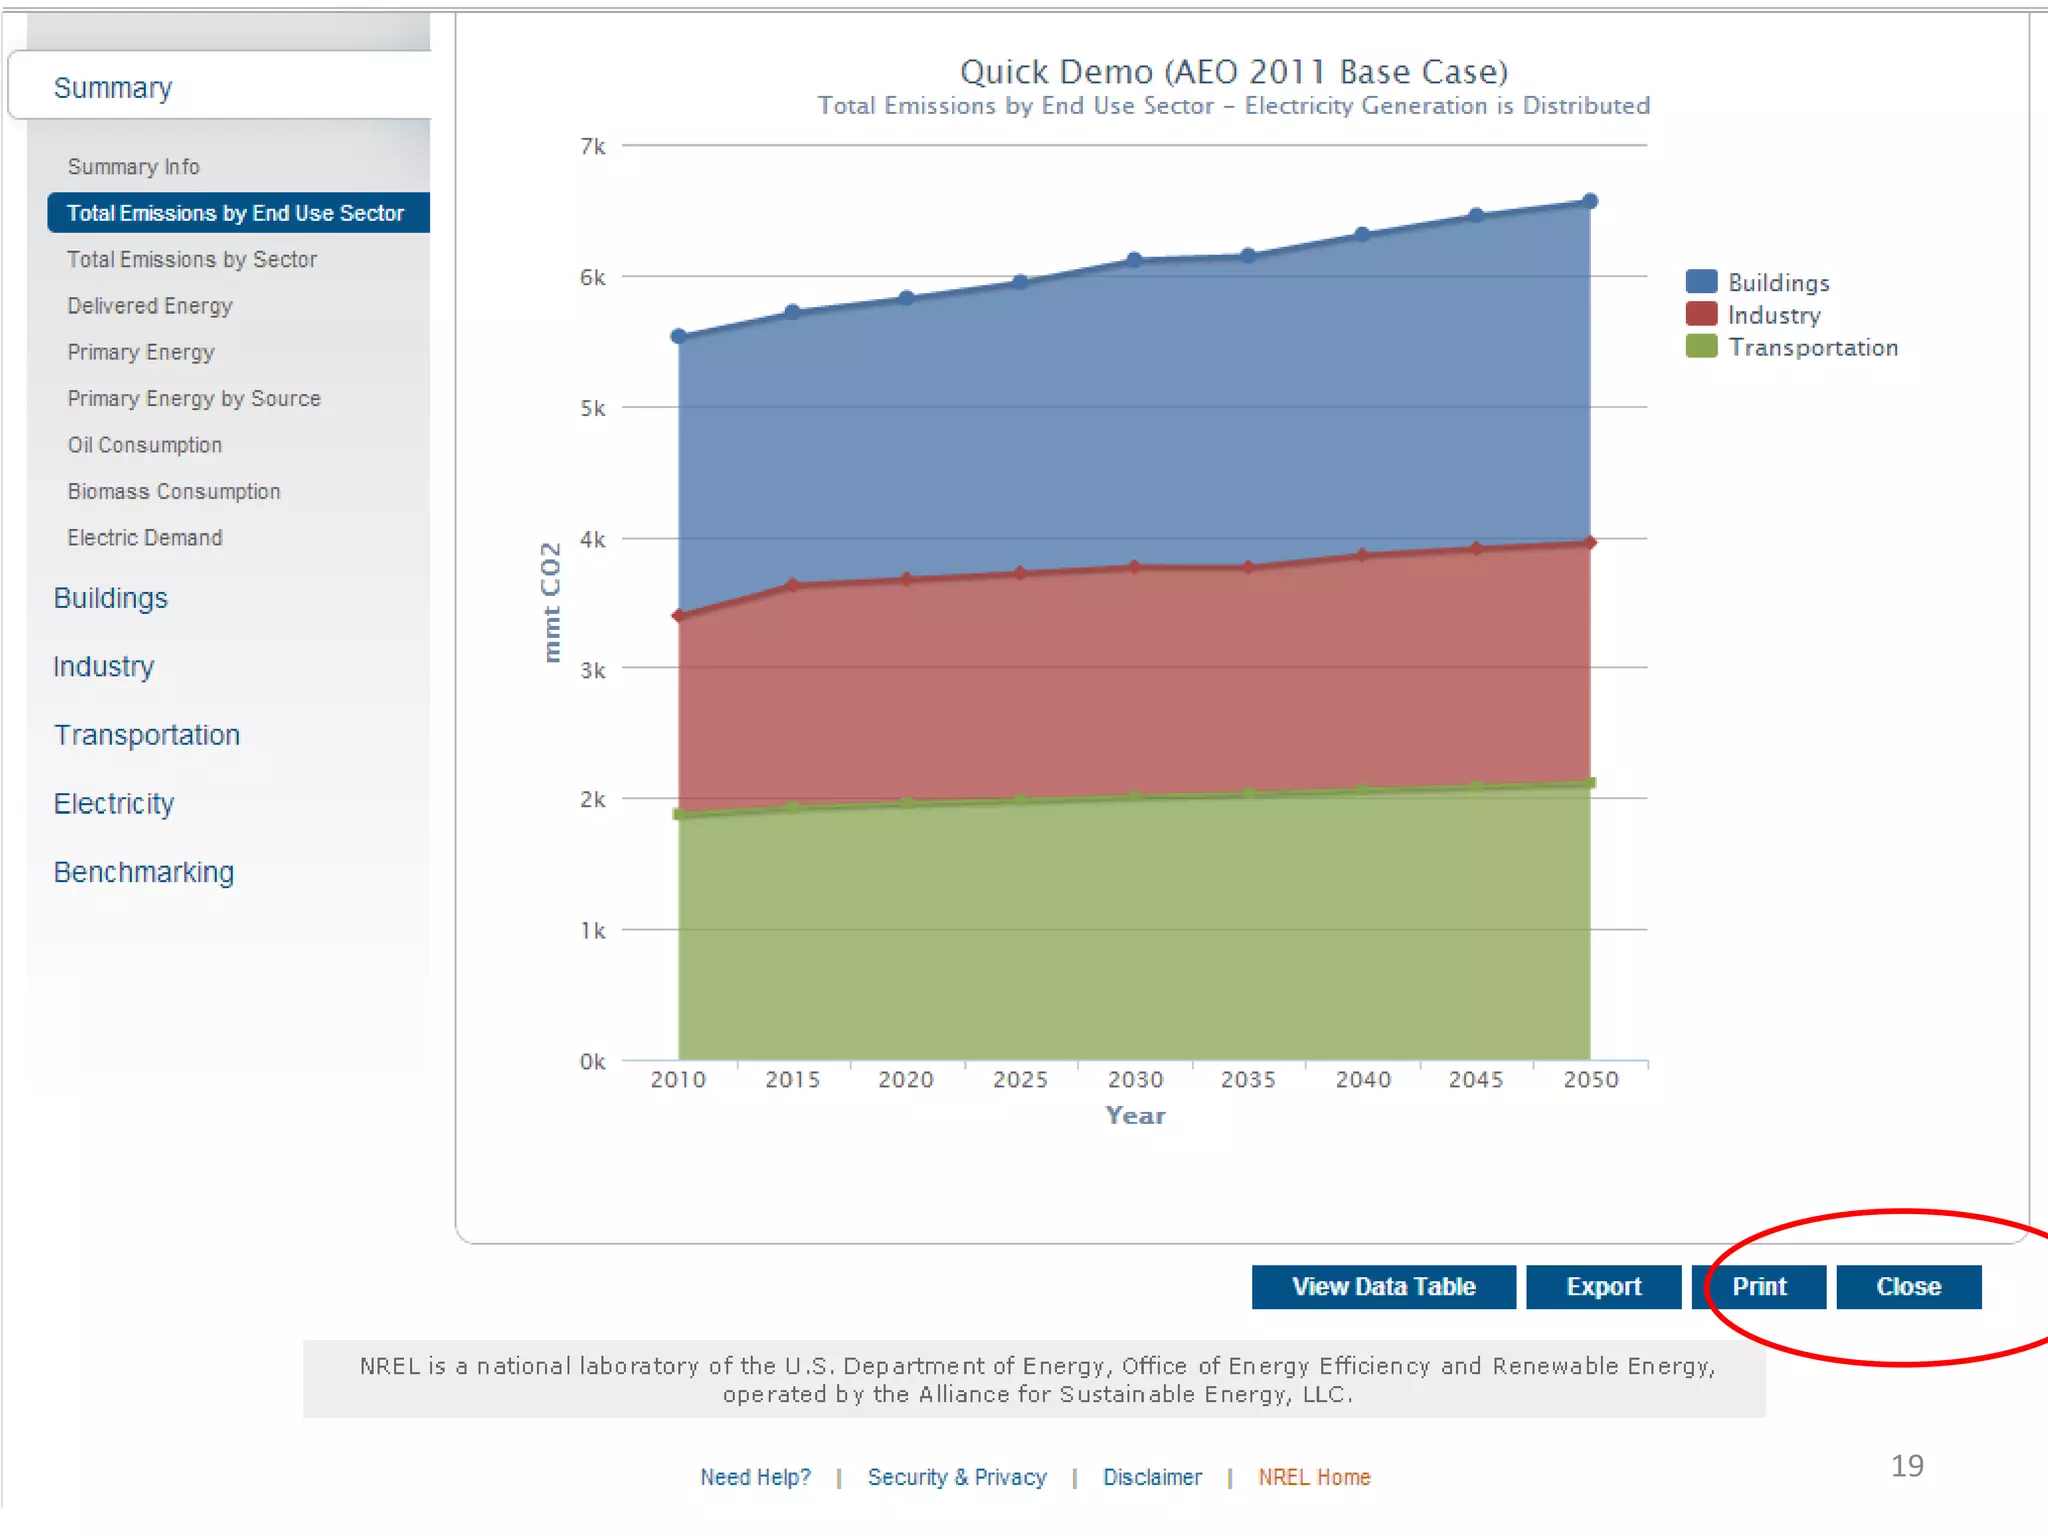2048x1536 pixels.
Task: Click the Print button
Action: click(1759, 1287)
